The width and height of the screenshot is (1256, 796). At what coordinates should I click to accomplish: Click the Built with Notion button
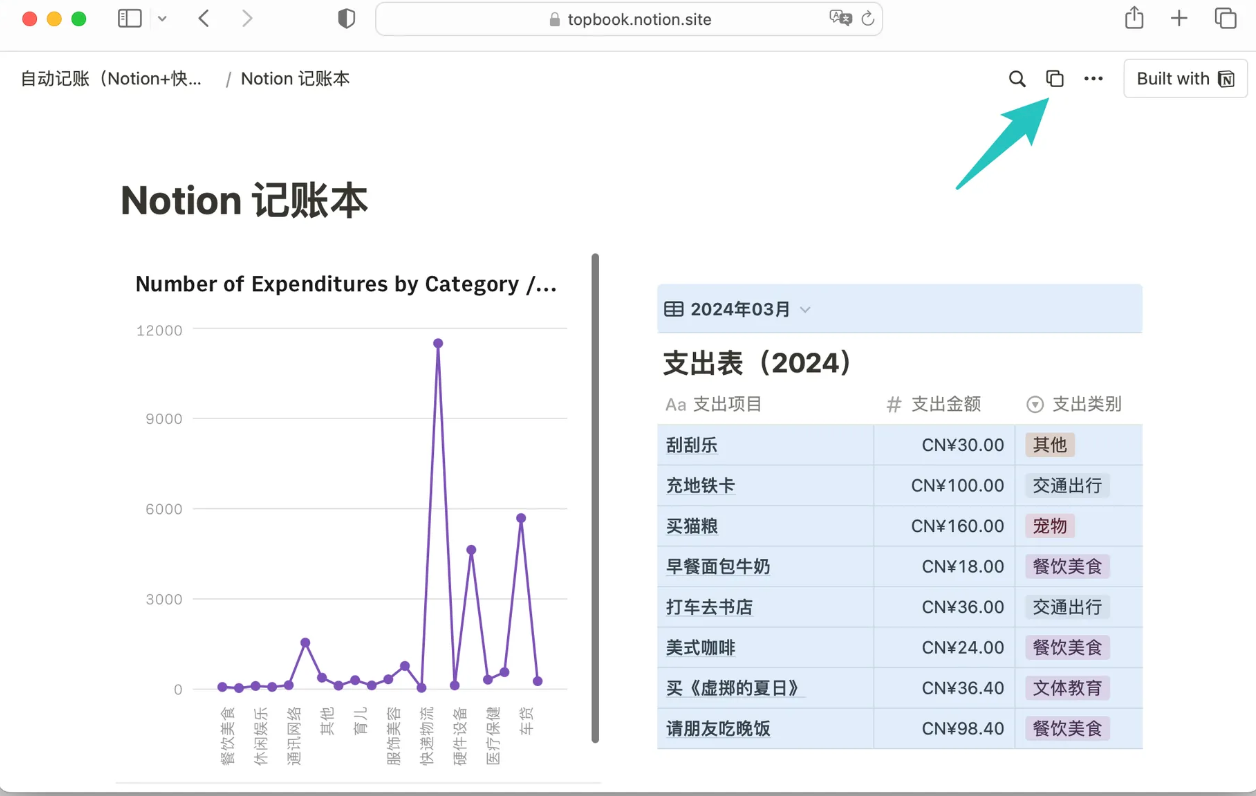[x=1185, y=79]
